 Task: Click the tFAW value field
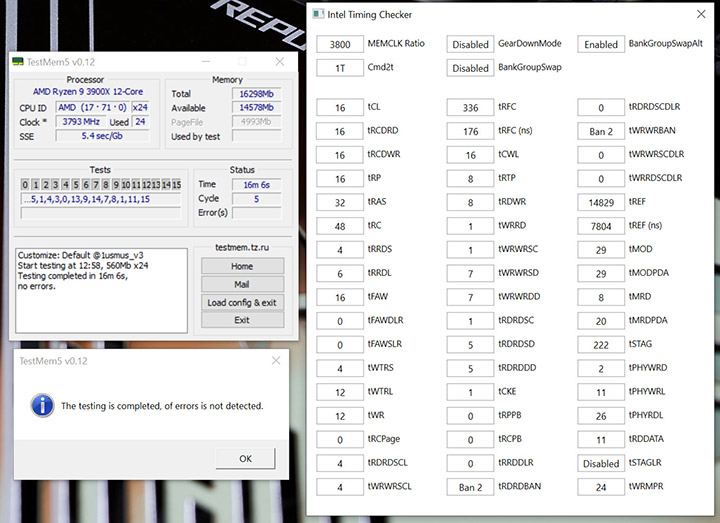point(340,297)
